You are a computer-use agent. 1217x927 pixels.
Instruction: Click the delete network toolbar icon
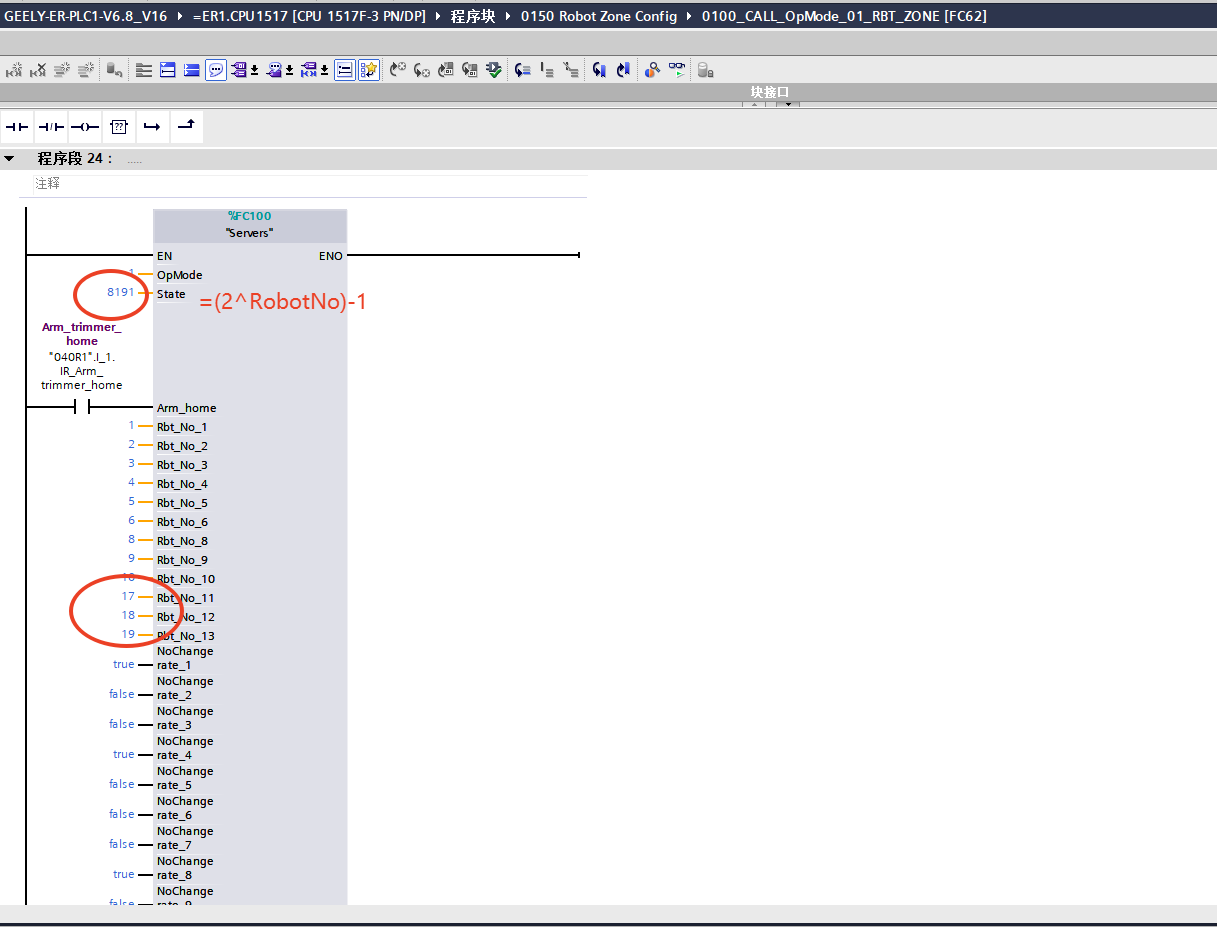click(x=38, y=70)
